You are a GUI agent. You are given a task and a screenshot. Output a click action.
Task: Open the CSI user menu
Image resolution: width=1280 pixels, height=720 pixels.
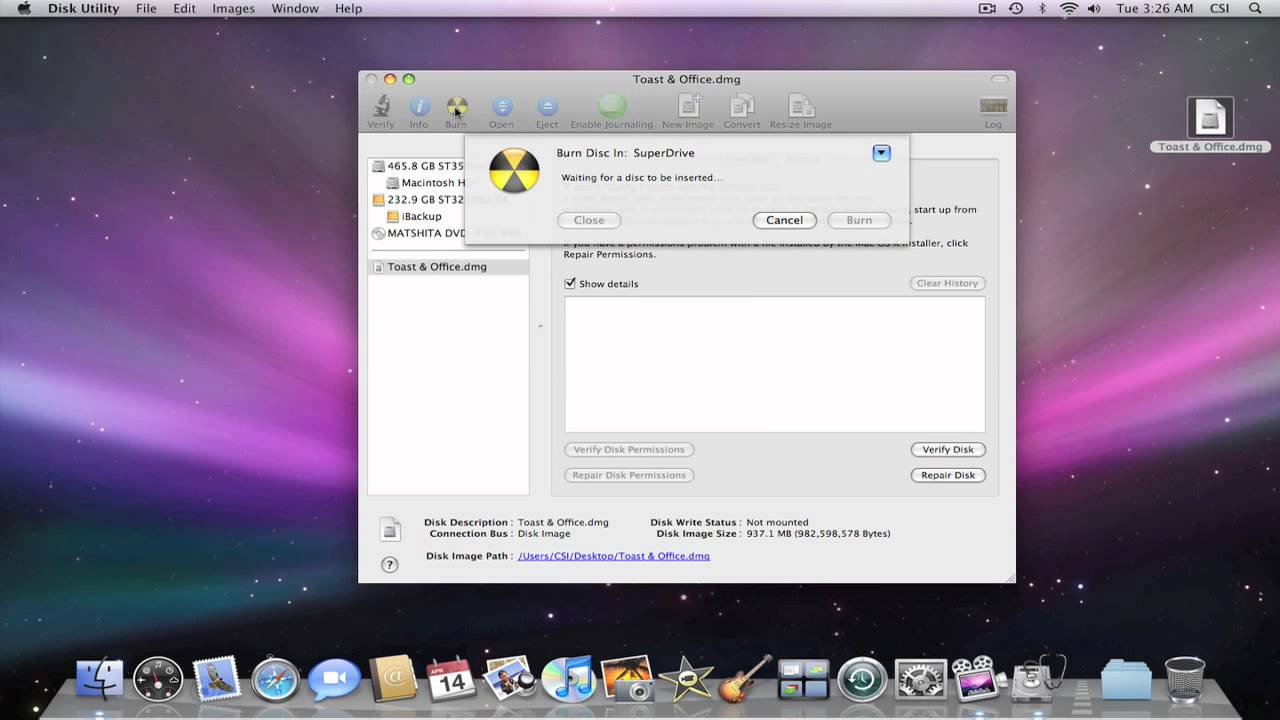(x=1220, y=8)
